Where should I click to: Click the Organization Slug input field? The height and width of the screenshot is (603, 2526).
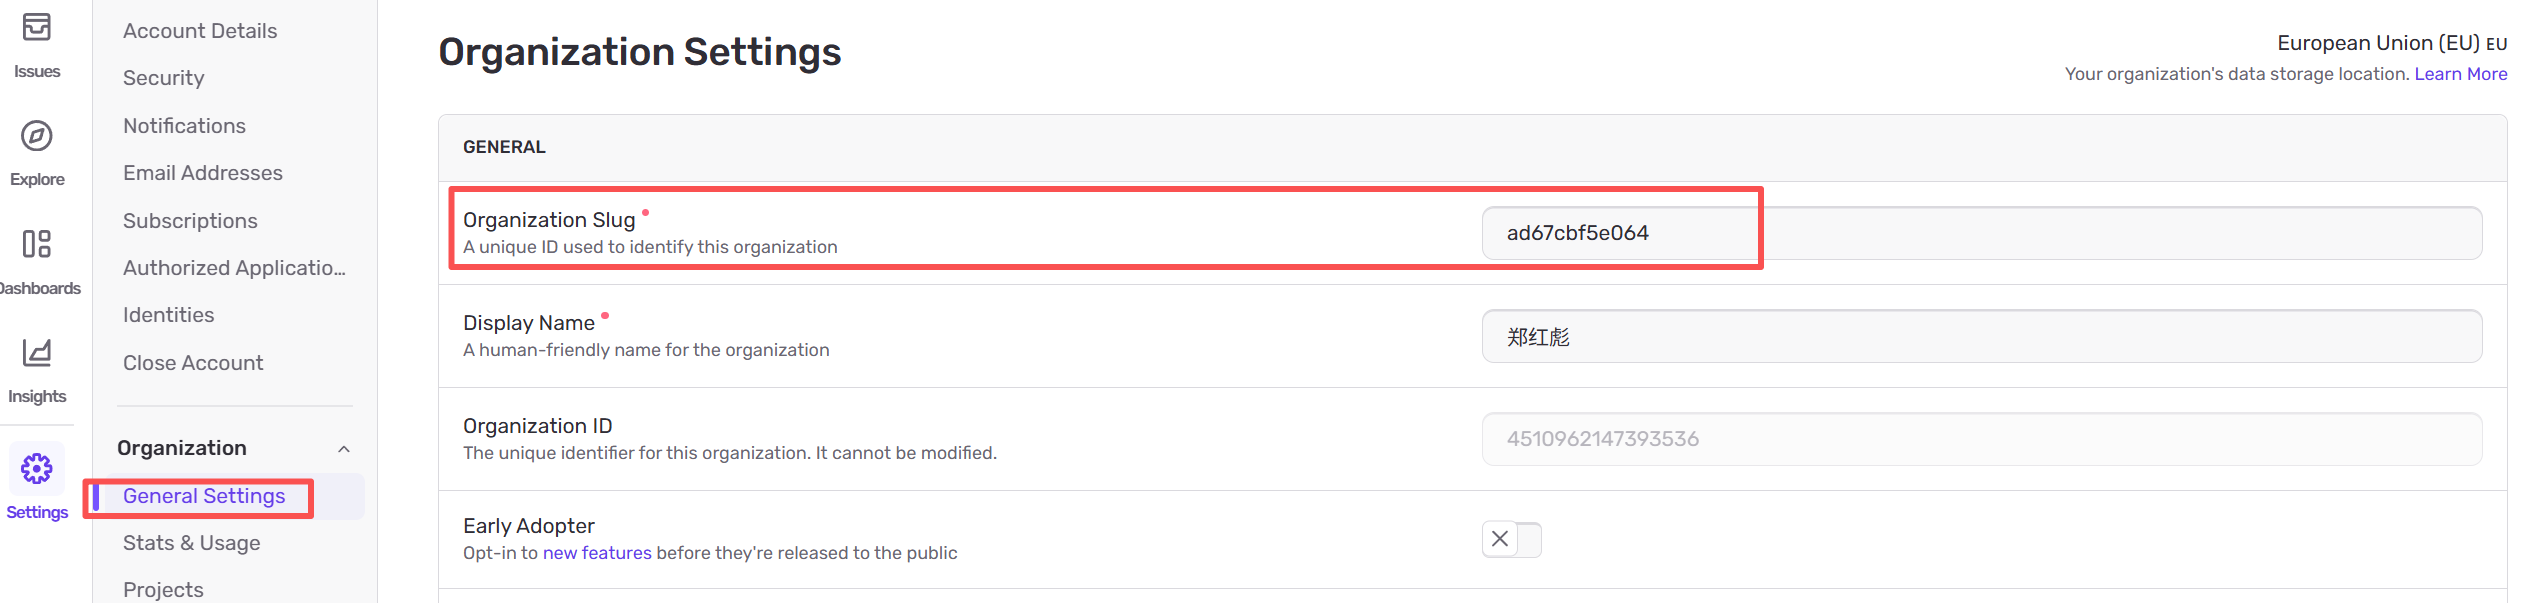coord(1980,233)
